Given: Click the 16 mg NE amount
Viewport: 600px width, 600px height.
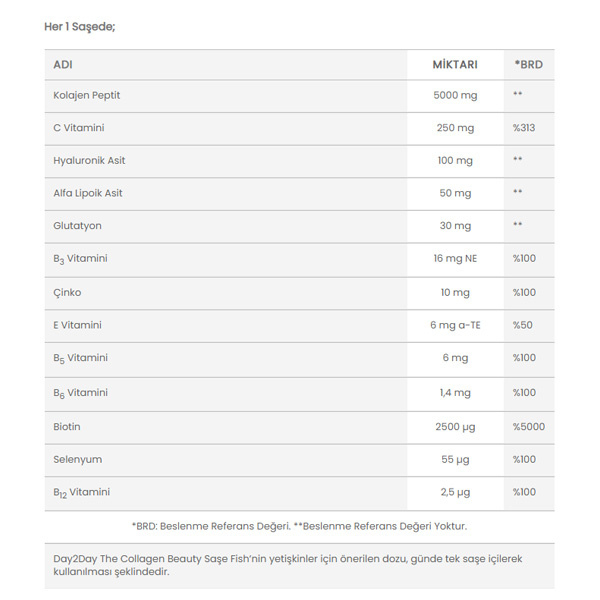Looking at the screenshot, I should pyautogui.click(x=455, y=259).
